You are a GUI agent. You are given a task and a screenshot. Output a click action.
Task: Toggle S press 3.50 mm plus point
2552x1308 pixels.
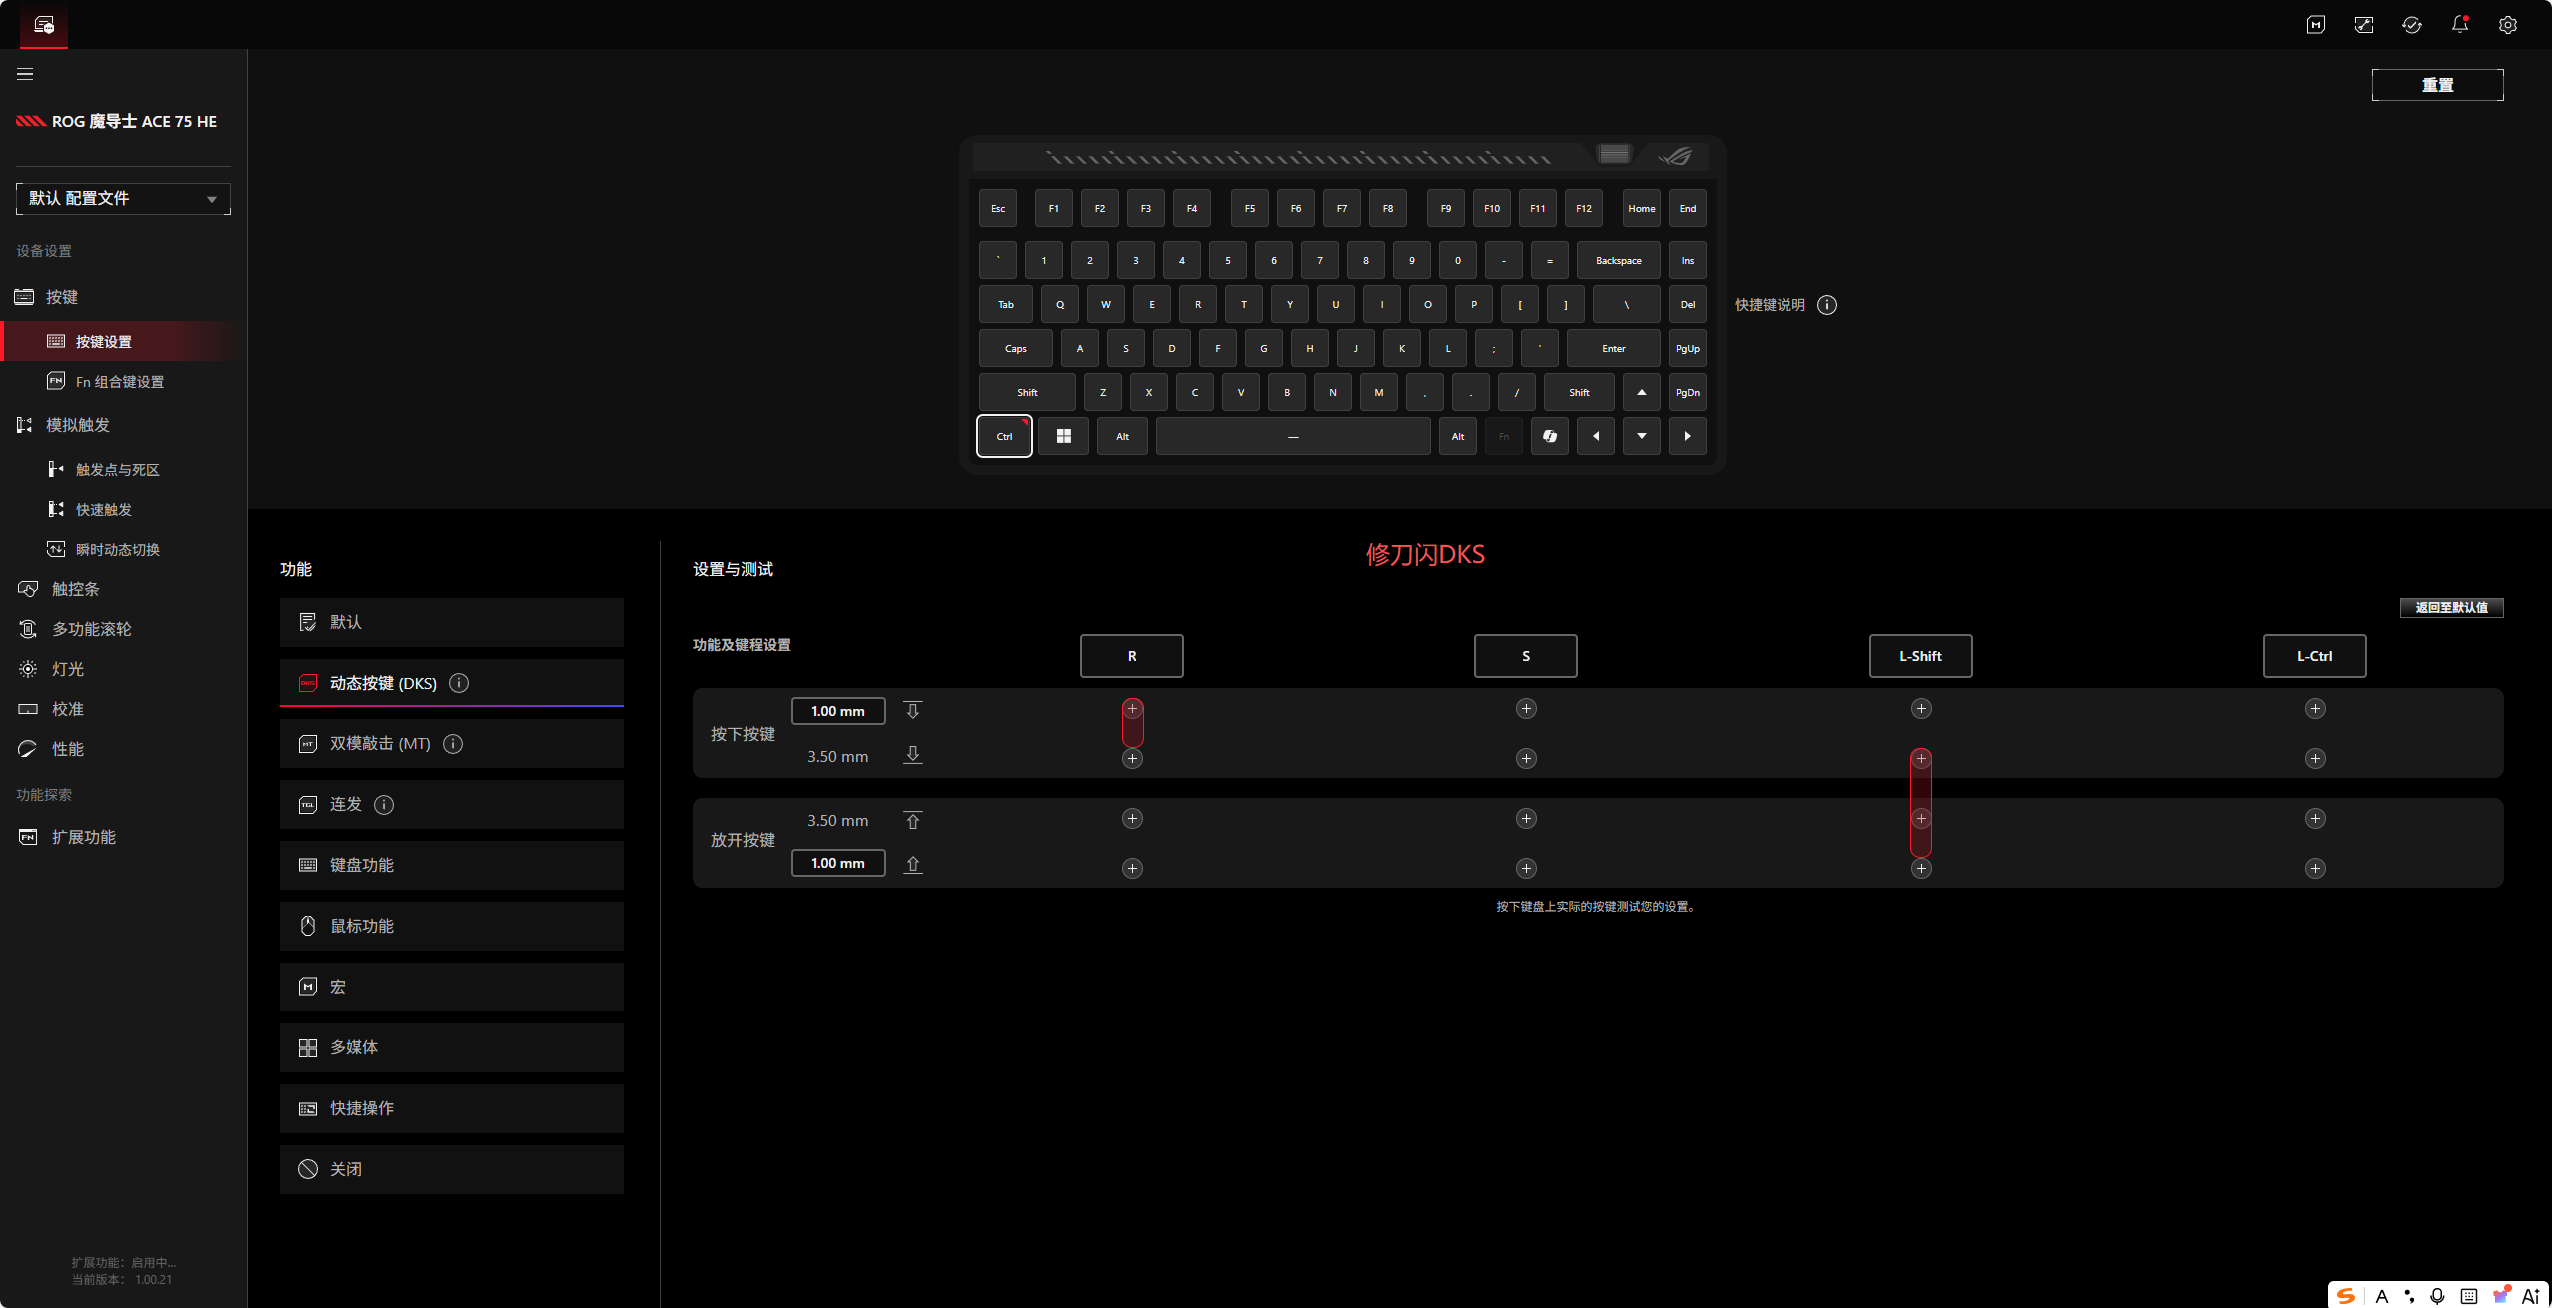[1526, 759]
